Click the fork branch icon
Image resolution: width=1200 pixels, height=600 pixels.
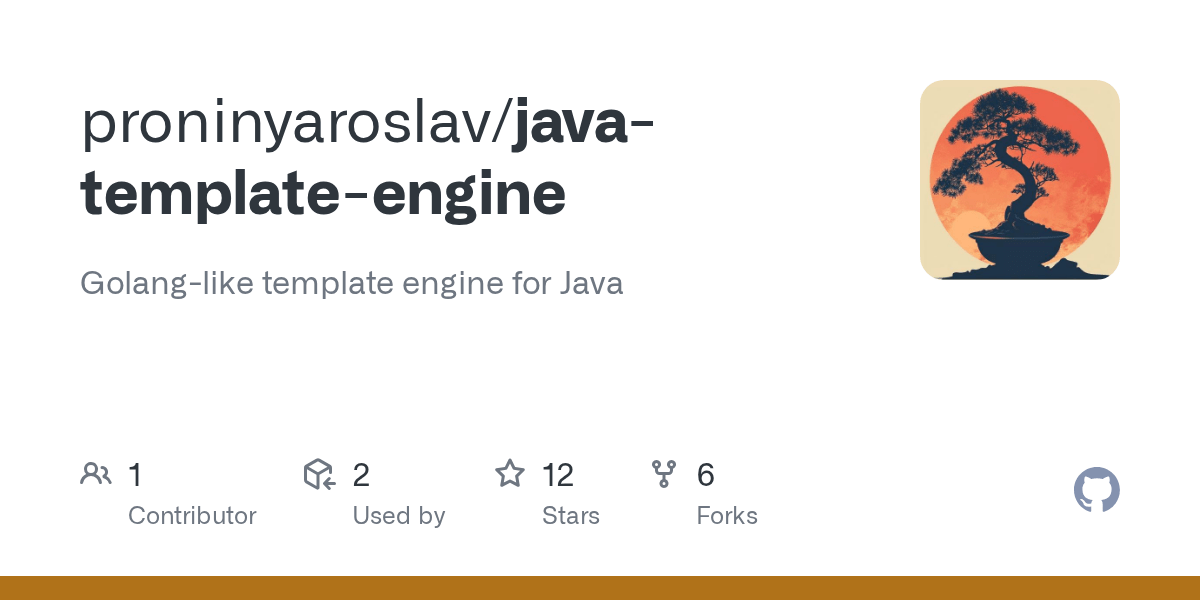(664, 474)
